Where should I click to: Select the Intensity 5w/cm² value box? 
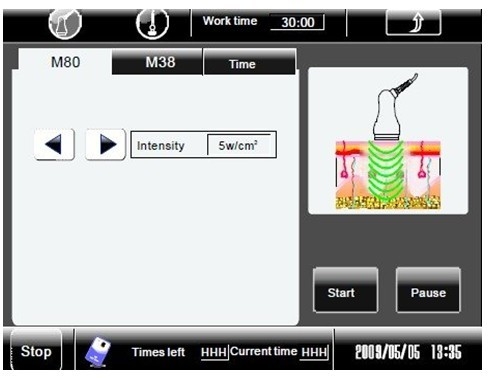point(239,145)
